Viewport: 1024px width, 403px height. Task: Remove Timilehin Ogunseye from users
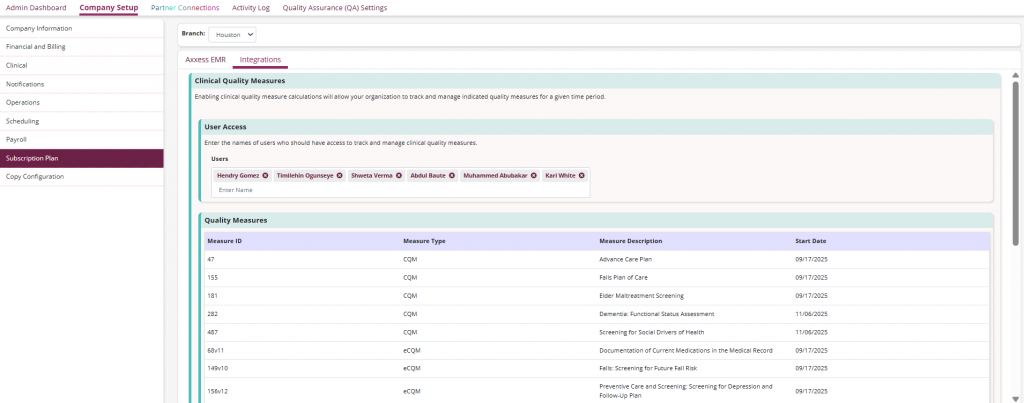click(339, 175)
